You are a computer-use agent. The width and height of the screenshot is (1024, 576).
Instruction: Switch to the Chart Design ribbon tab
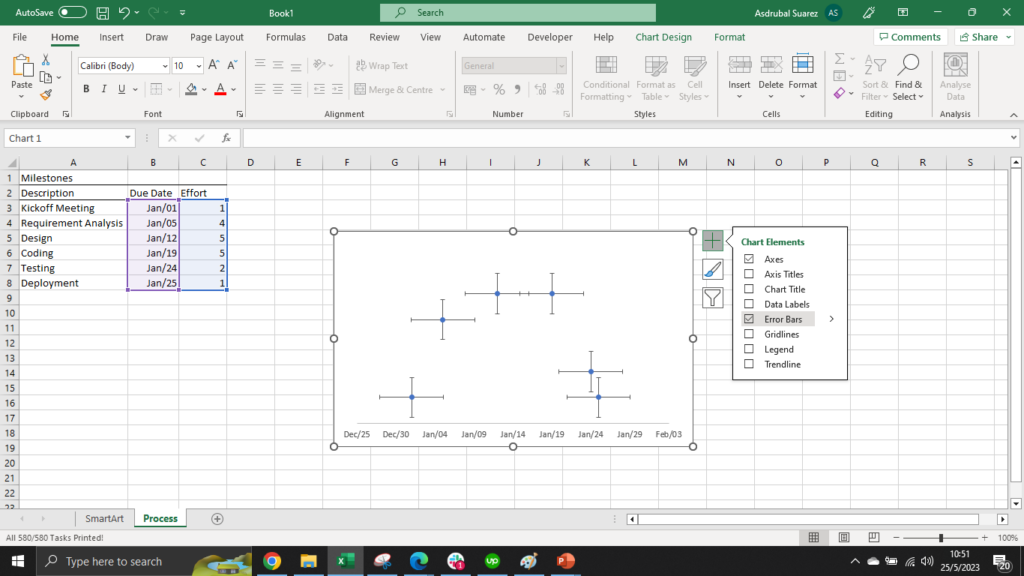663,37
